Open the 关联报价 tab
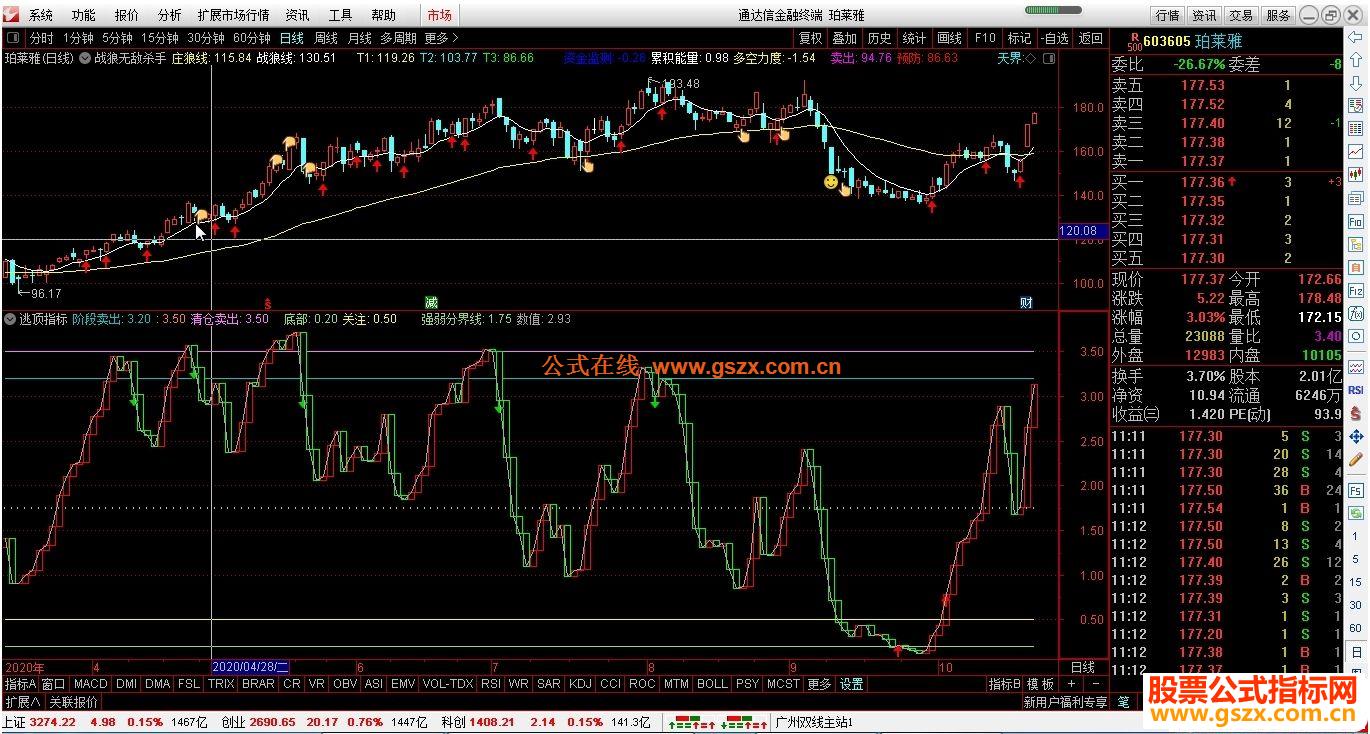This screenshot has width=1370, height=734. [x=74, y=702]
